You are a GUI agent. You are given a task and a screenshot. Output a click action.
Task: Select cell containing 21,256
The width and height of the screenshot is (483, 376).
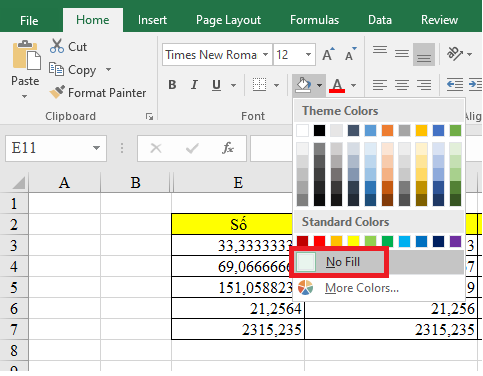391,309
